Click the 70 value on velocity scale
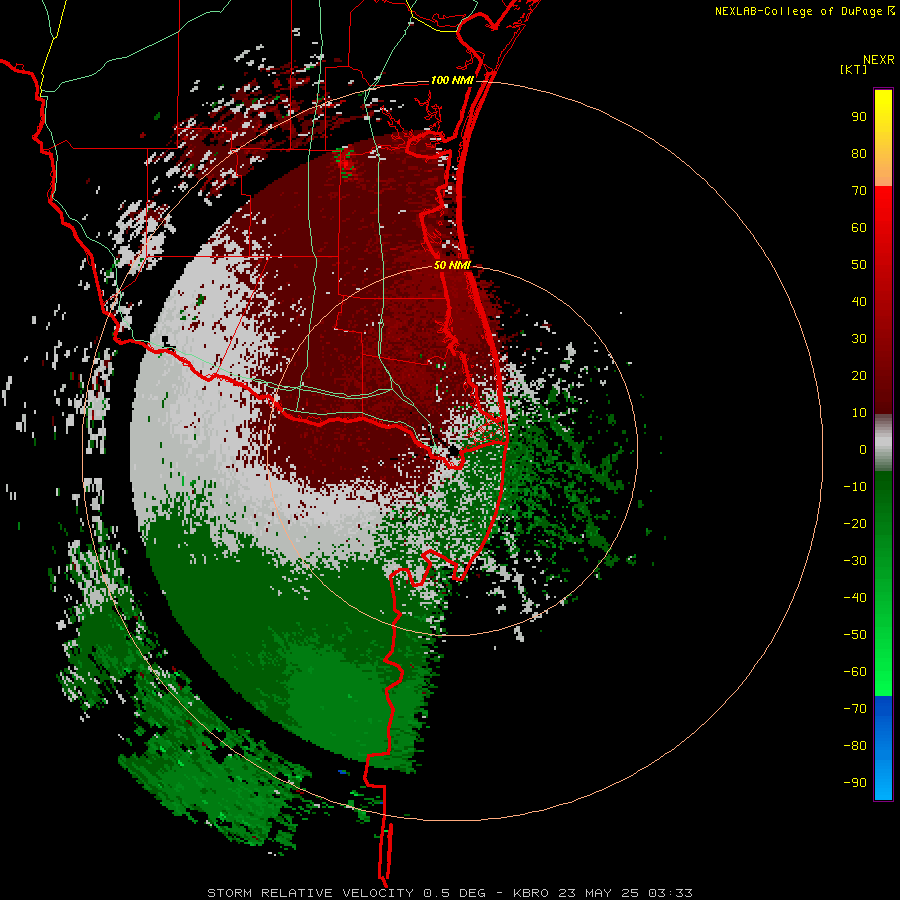 pos(859,191)
